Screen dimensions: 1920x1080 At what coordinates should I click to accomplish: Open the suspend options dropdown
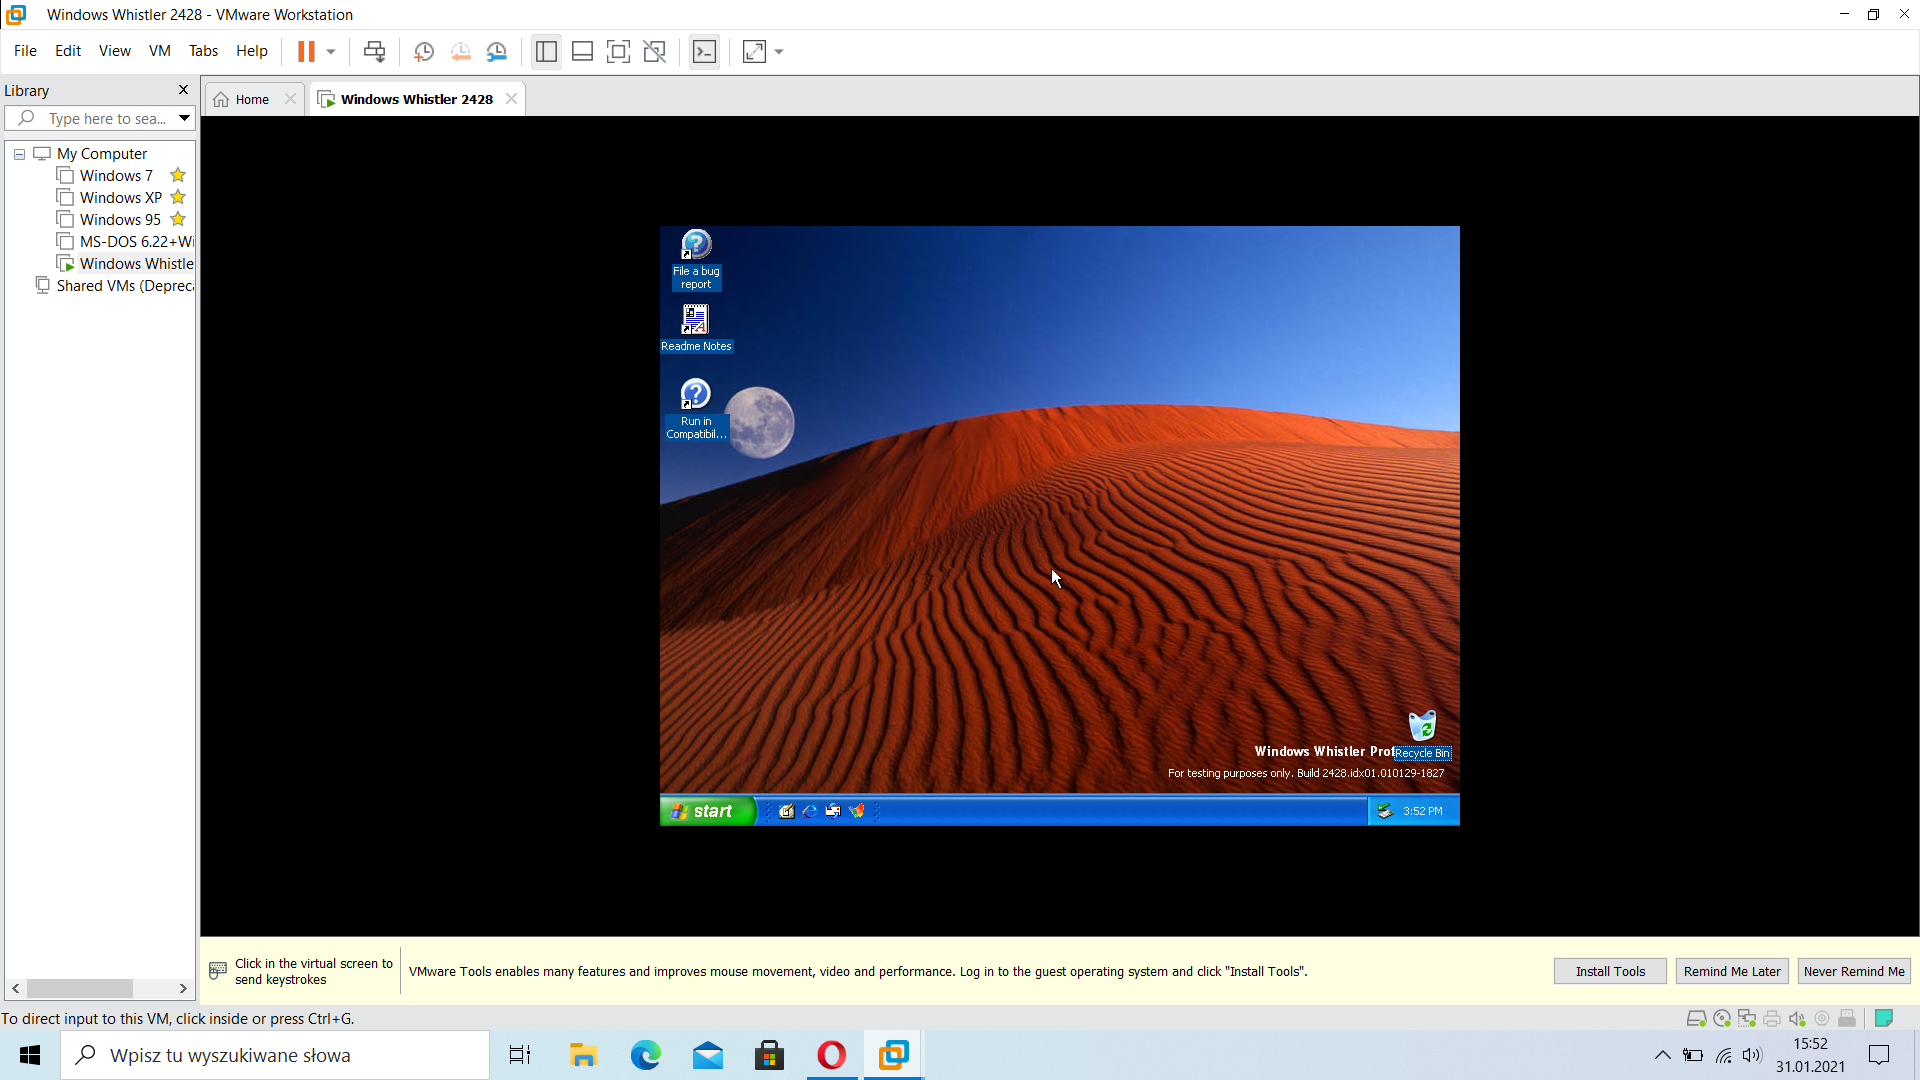330,51
